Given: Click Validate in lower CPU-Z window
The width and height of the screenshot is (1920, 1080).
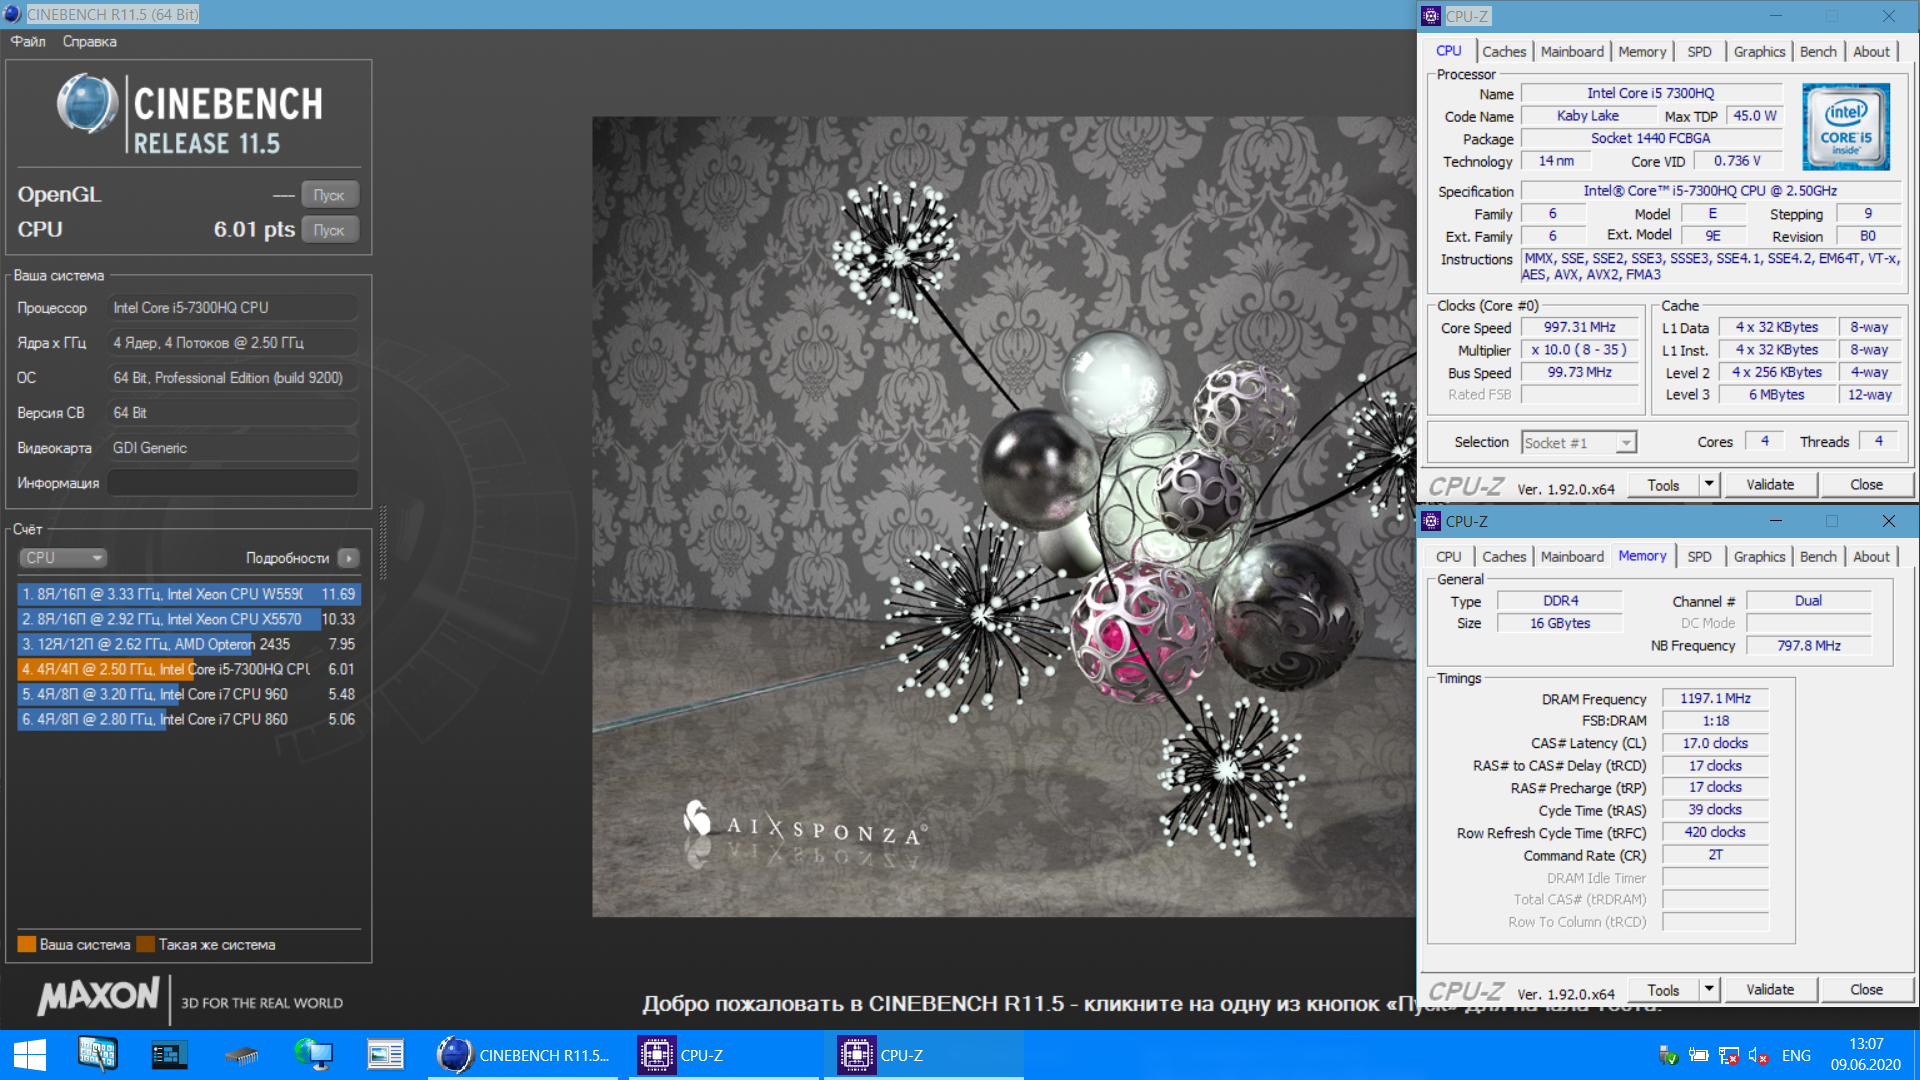Looking at the screenshot, I should click(x=1770, y=990).
